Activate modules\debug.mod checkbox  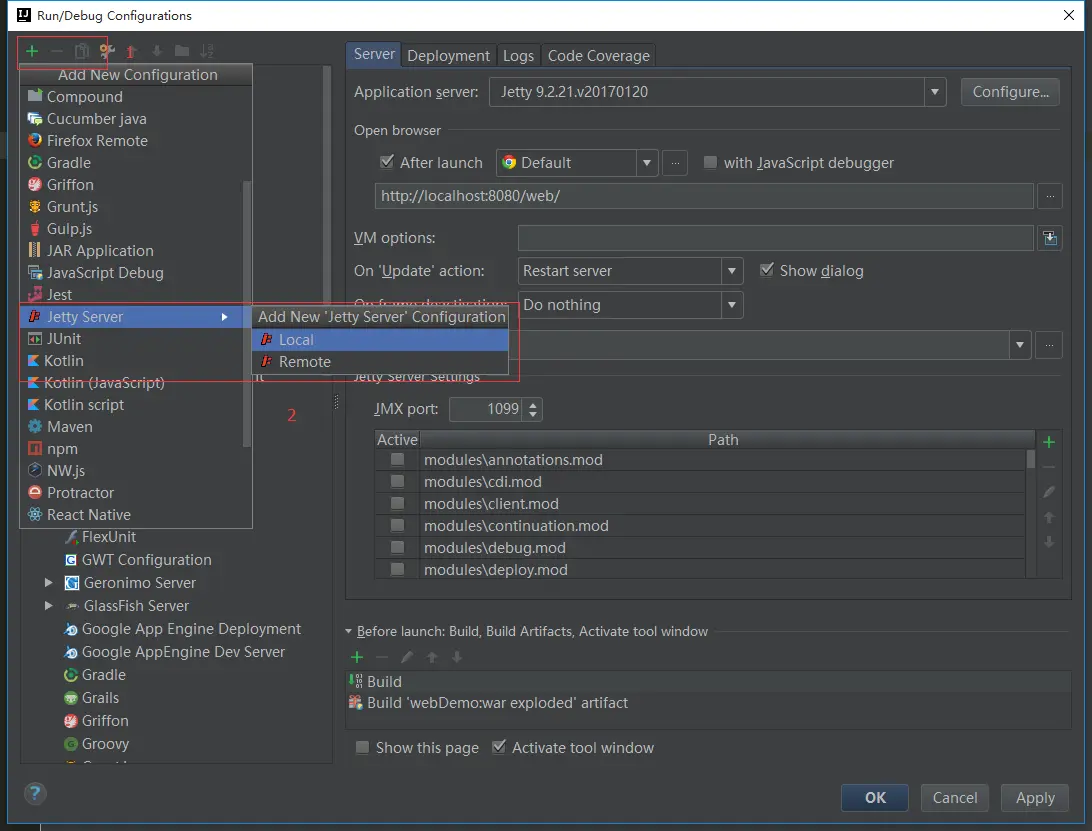click(x=398, y=547)
